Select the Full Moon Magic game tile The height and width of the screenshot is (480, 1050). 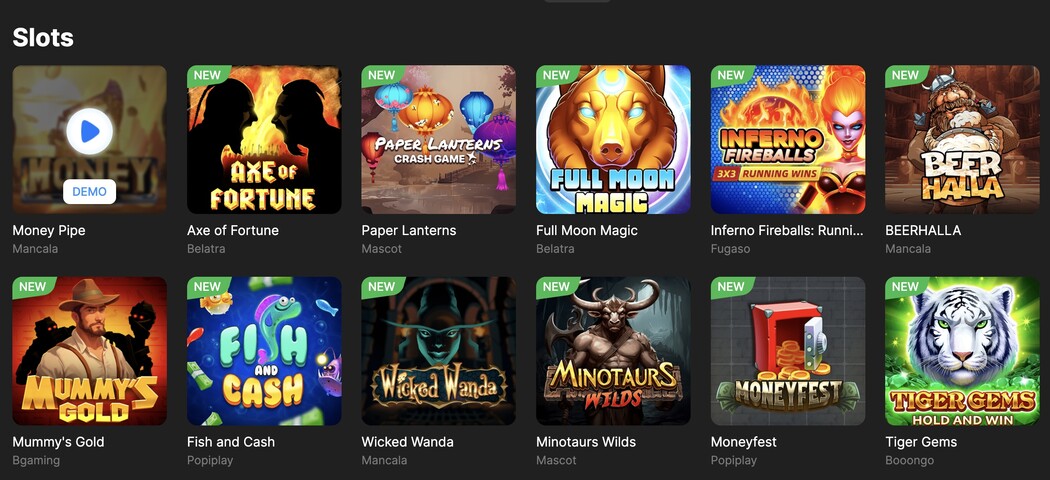point(613,140)
